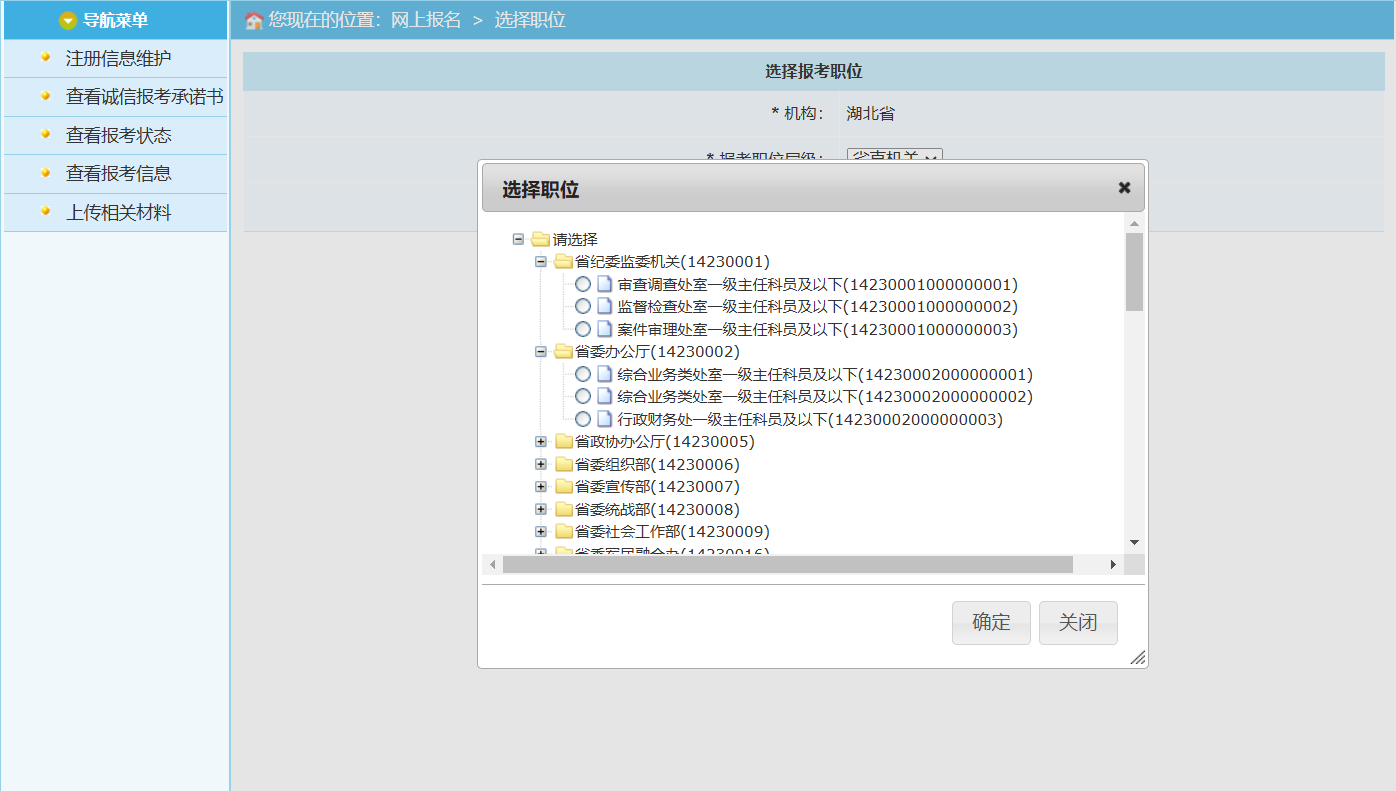The width and height of the screenshot is (1396, 791).
Task: Collapse the 省纪委监委机关 tree node
Action: [x=541, y=262]
